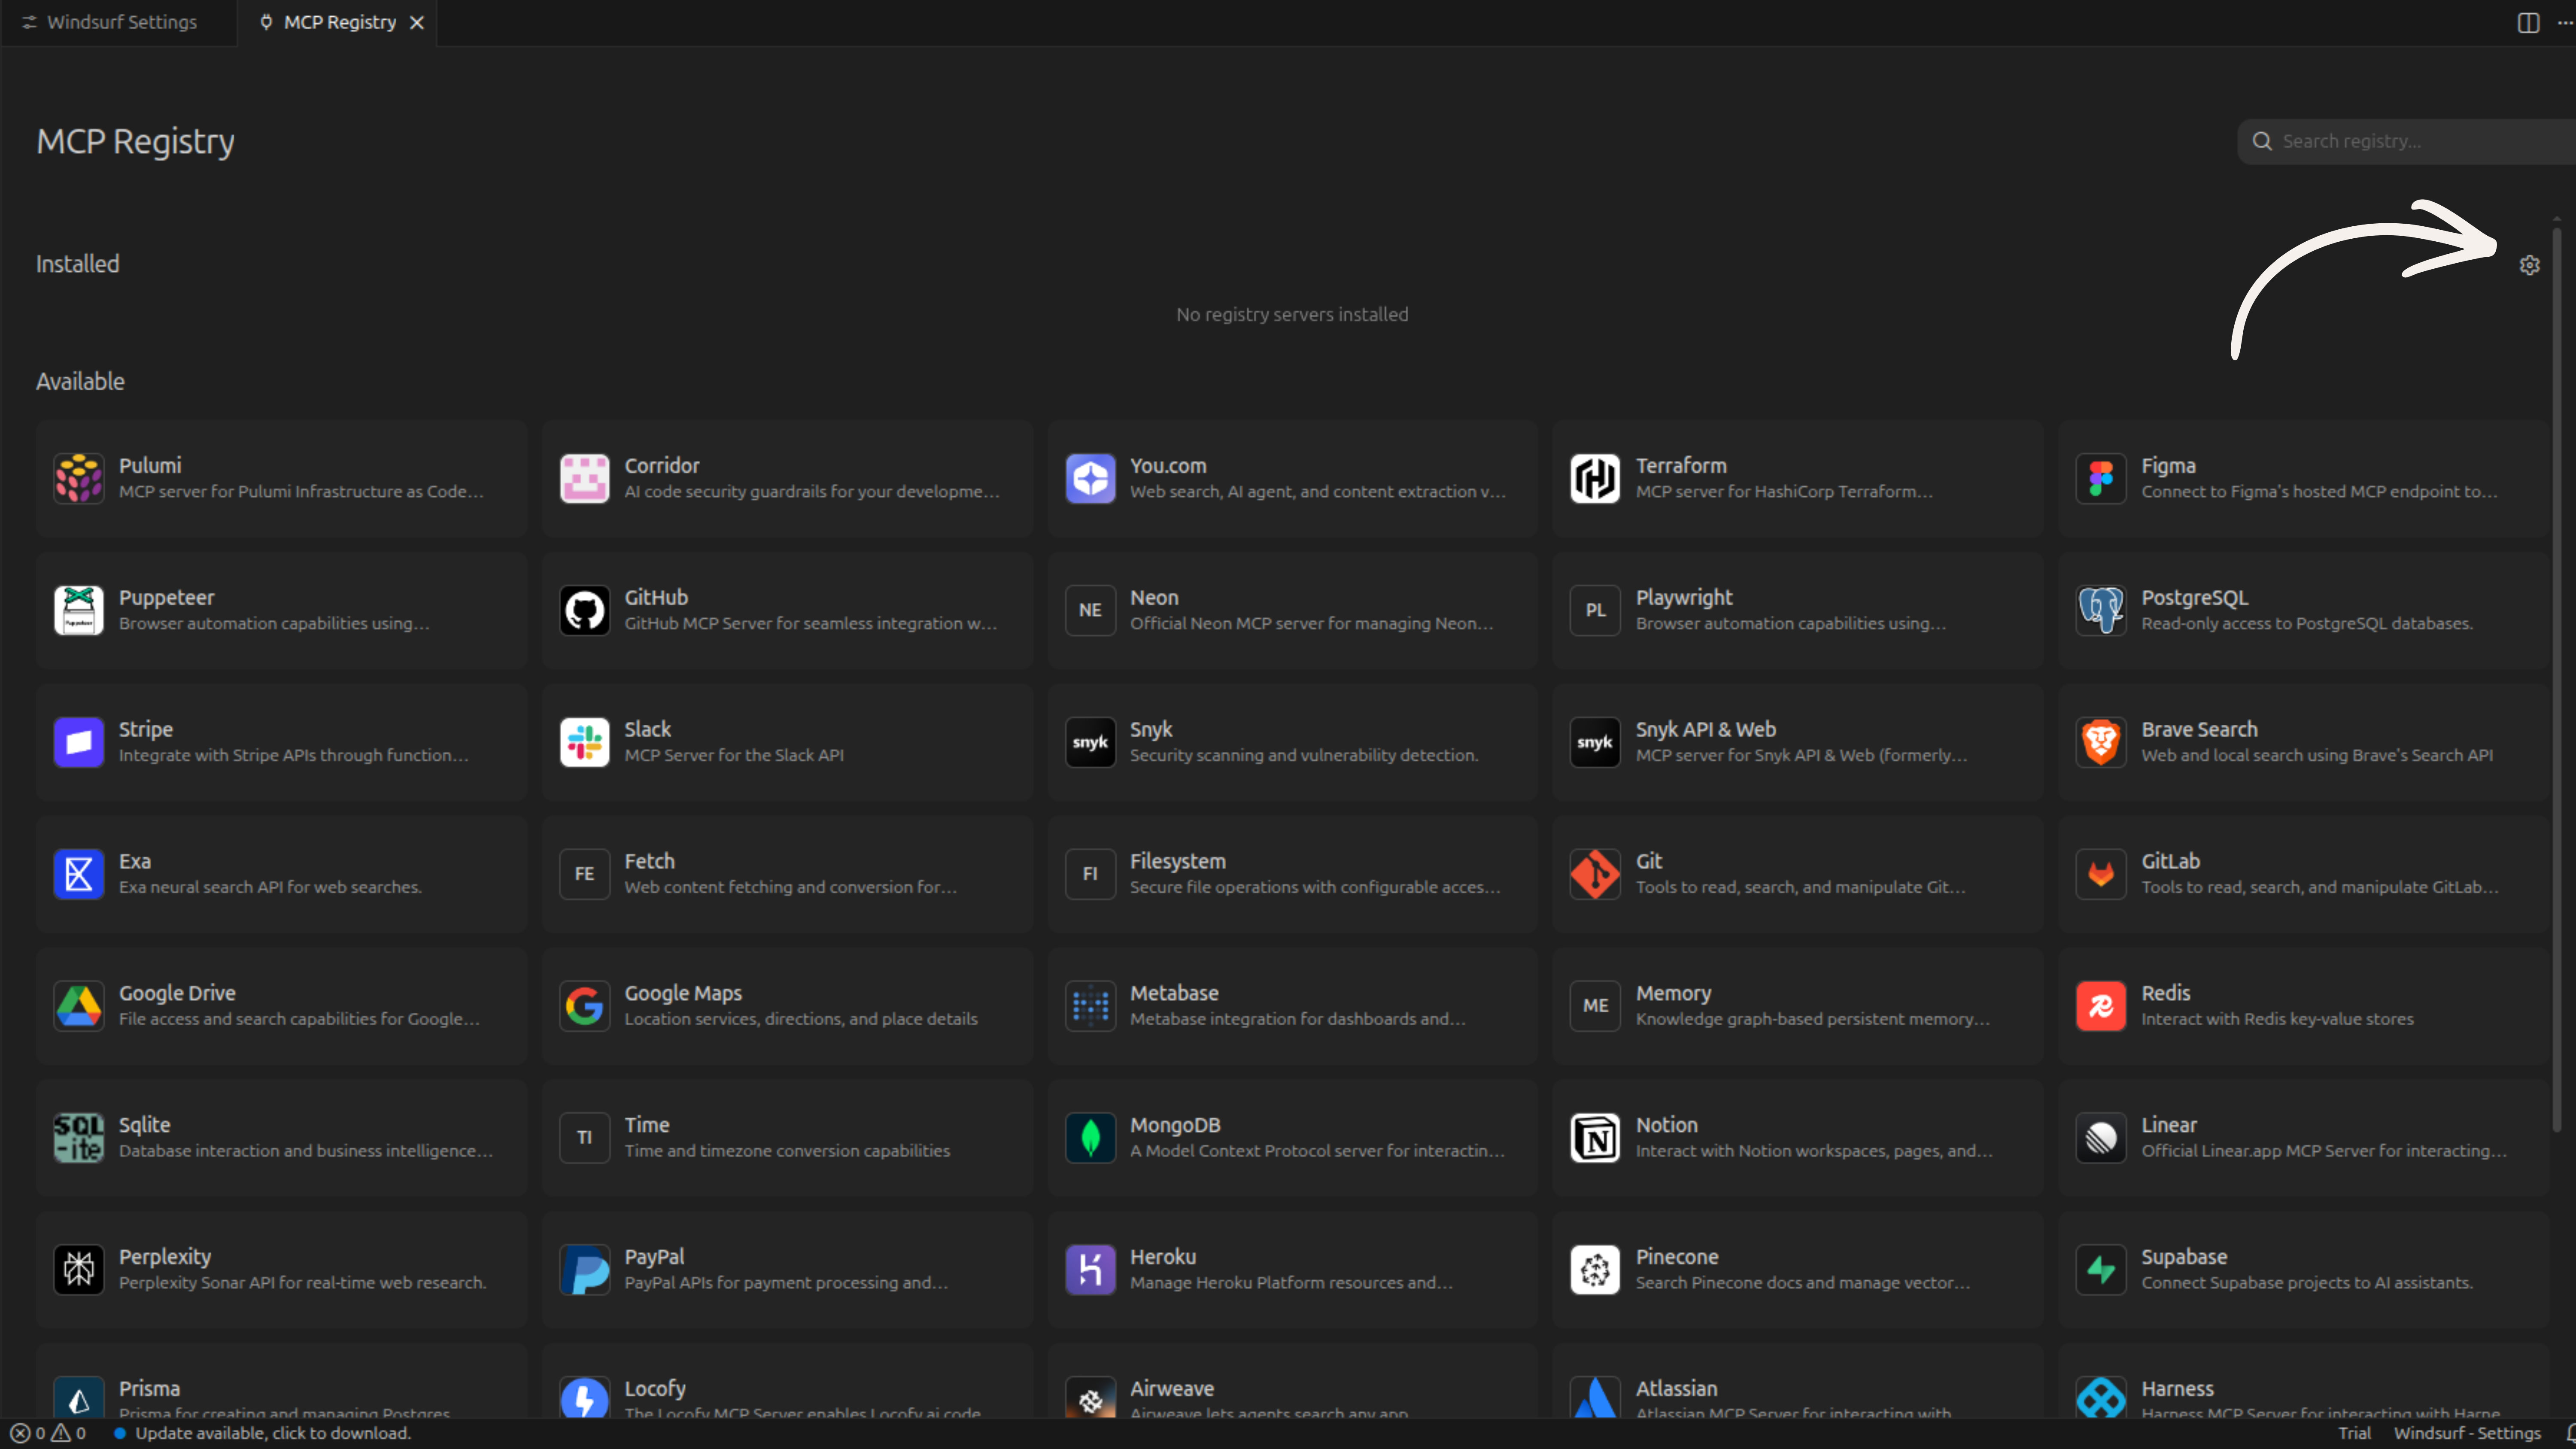Click the Notion N icon

coord(1595,1138)
